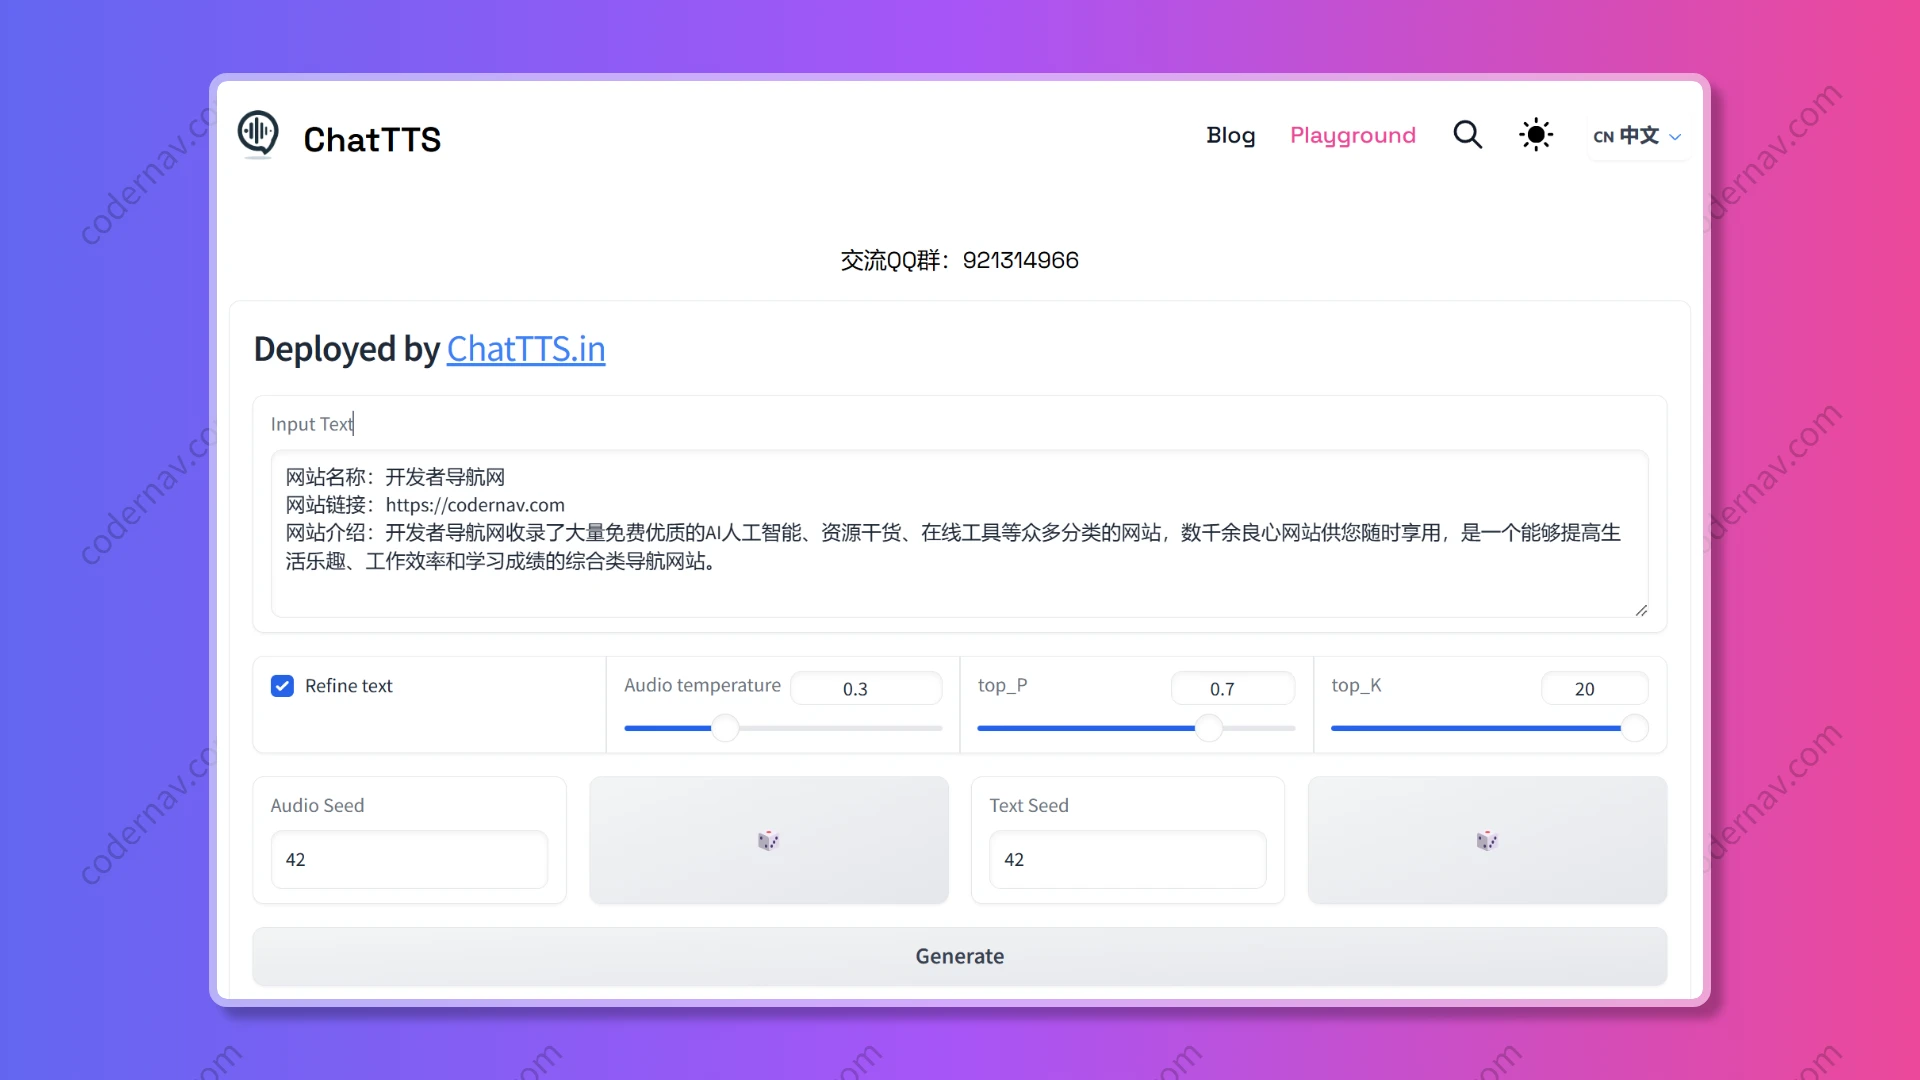
Task: Expand language chevron arrow
Action: click(1676, 137)
